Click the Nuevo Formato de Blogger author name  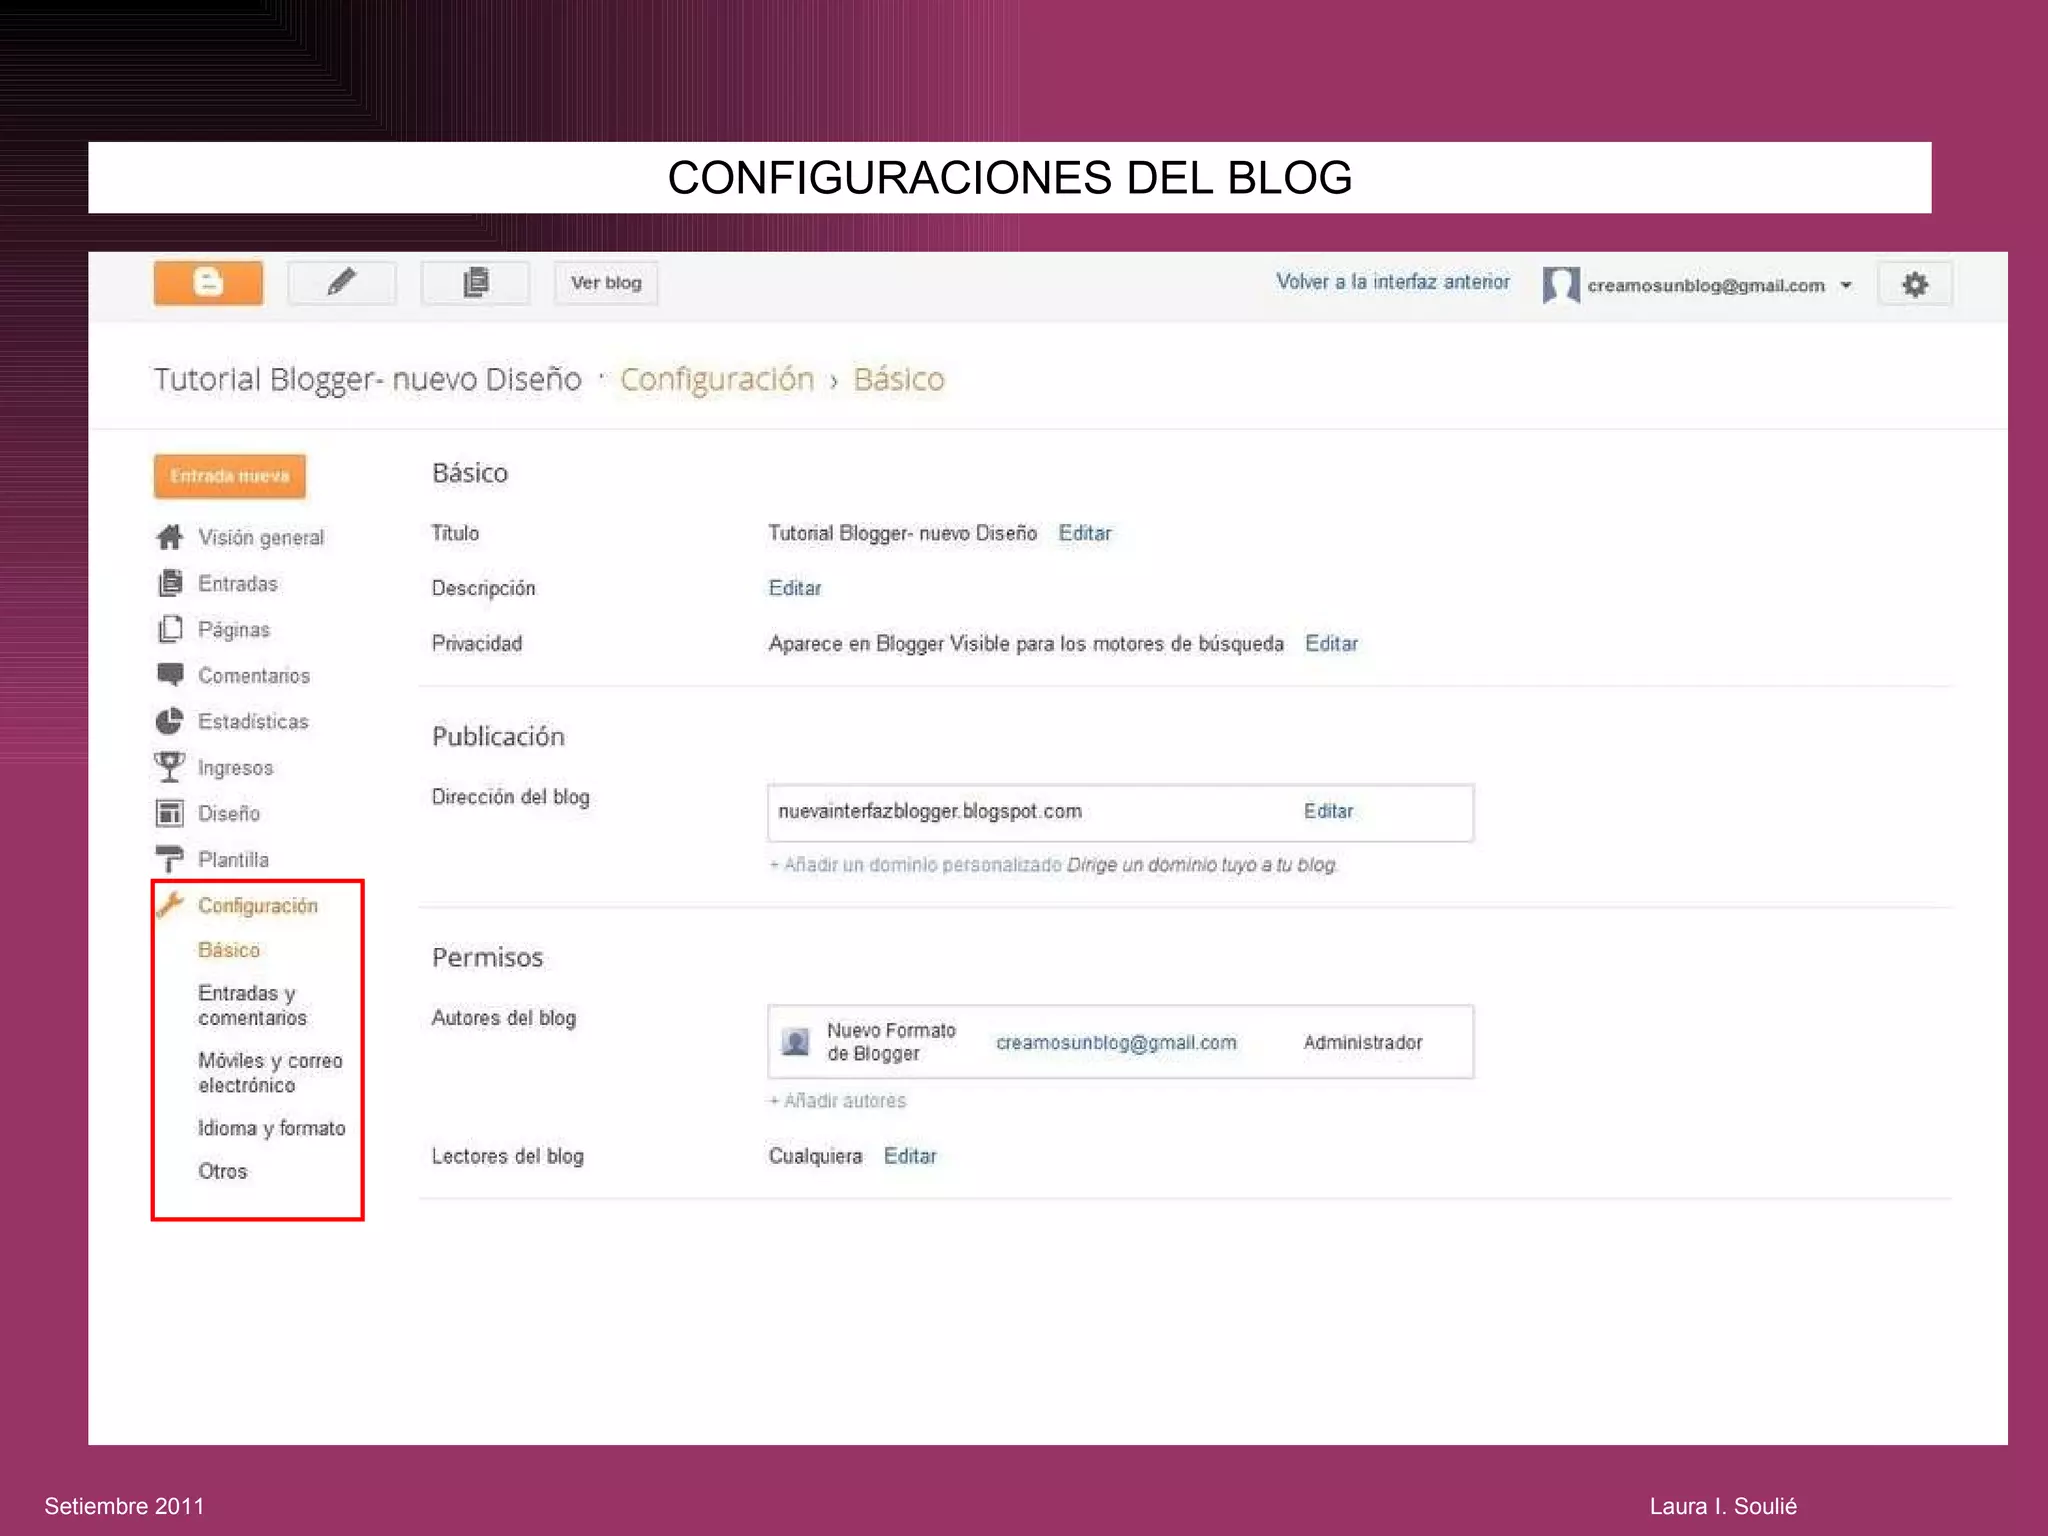891,1042
